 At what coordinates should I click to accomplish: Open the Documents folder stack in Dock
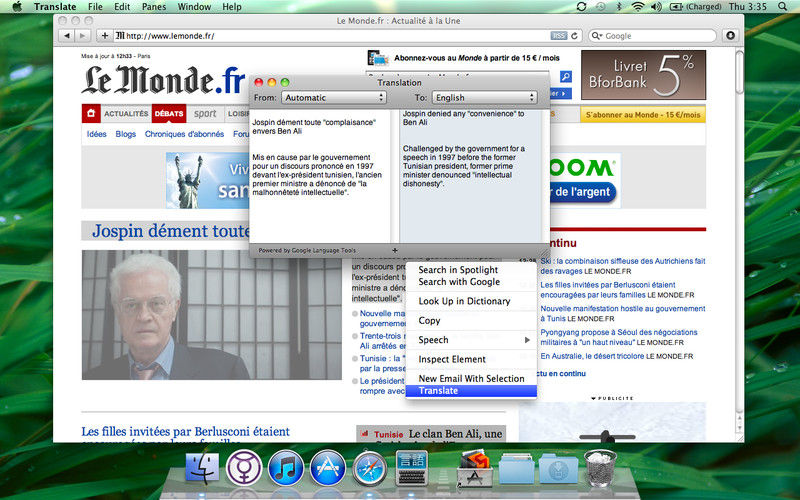click(516, 468)
